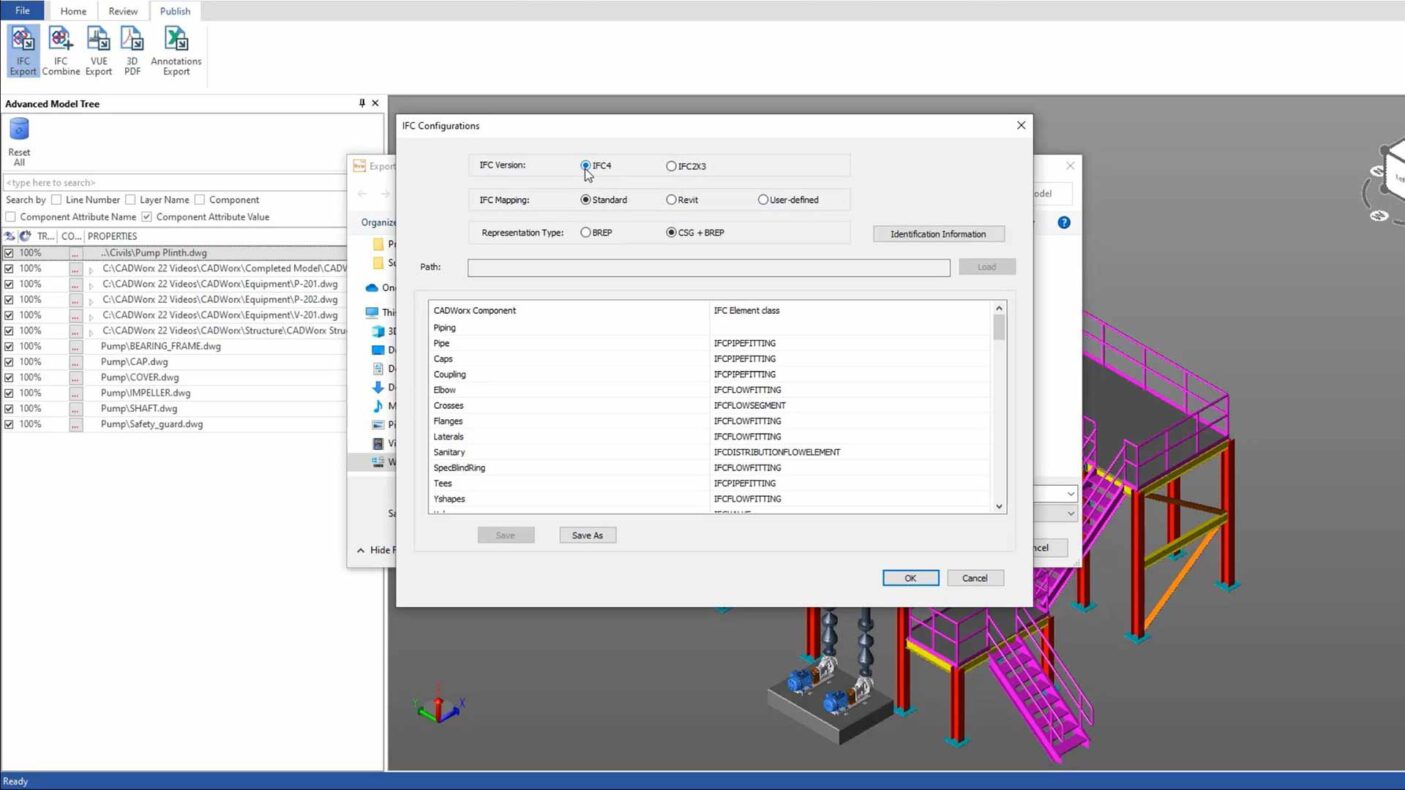This screenshot has width=1405, height=790.
Task: Open the File menu
Action: tap(22, 11)
